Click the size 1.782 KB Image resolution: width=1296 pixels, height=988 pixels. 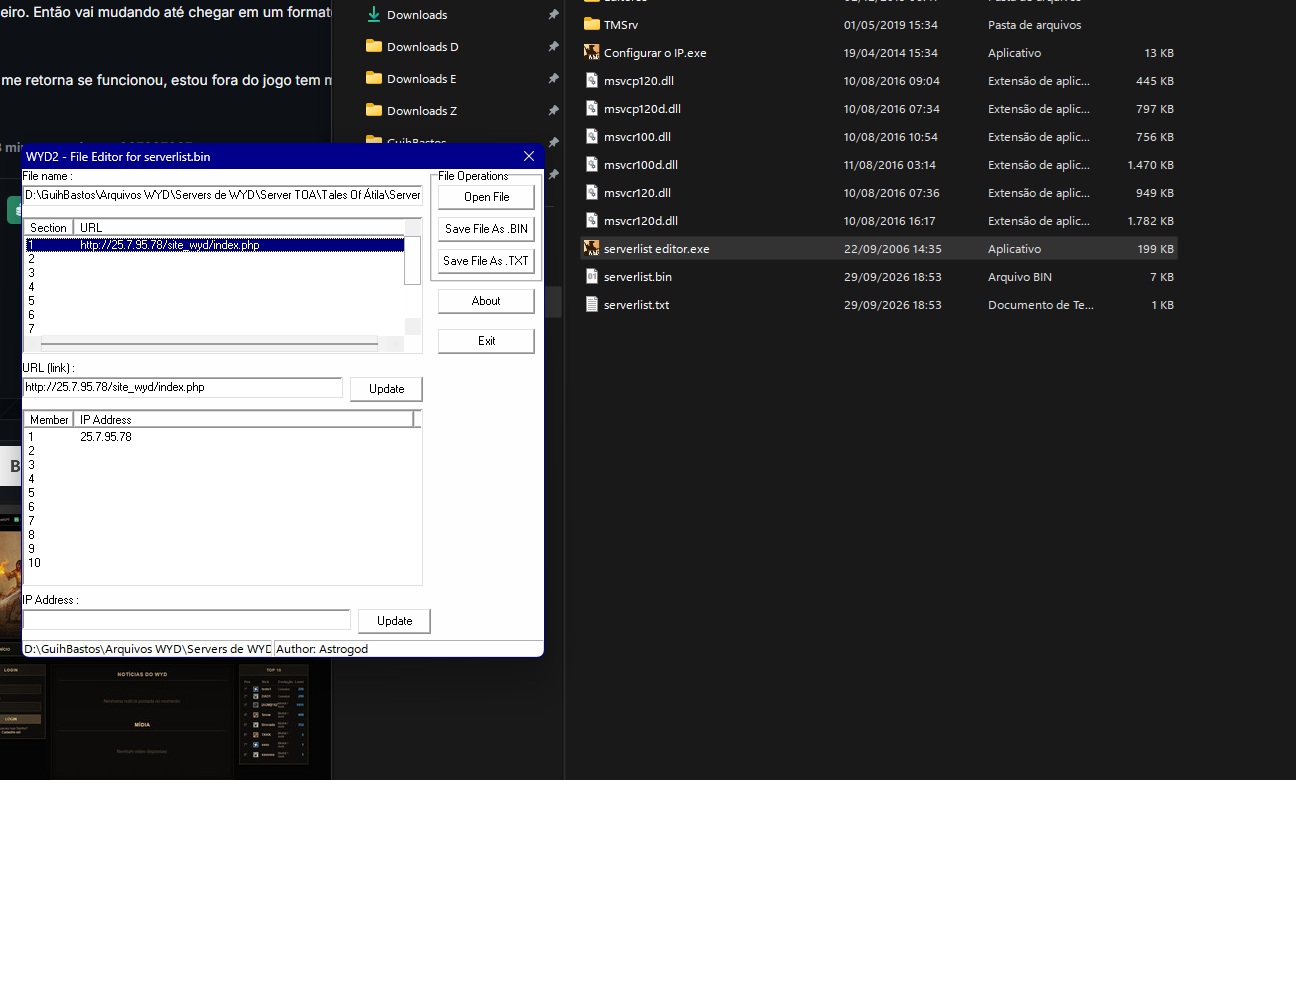[x=1151, y=221]
